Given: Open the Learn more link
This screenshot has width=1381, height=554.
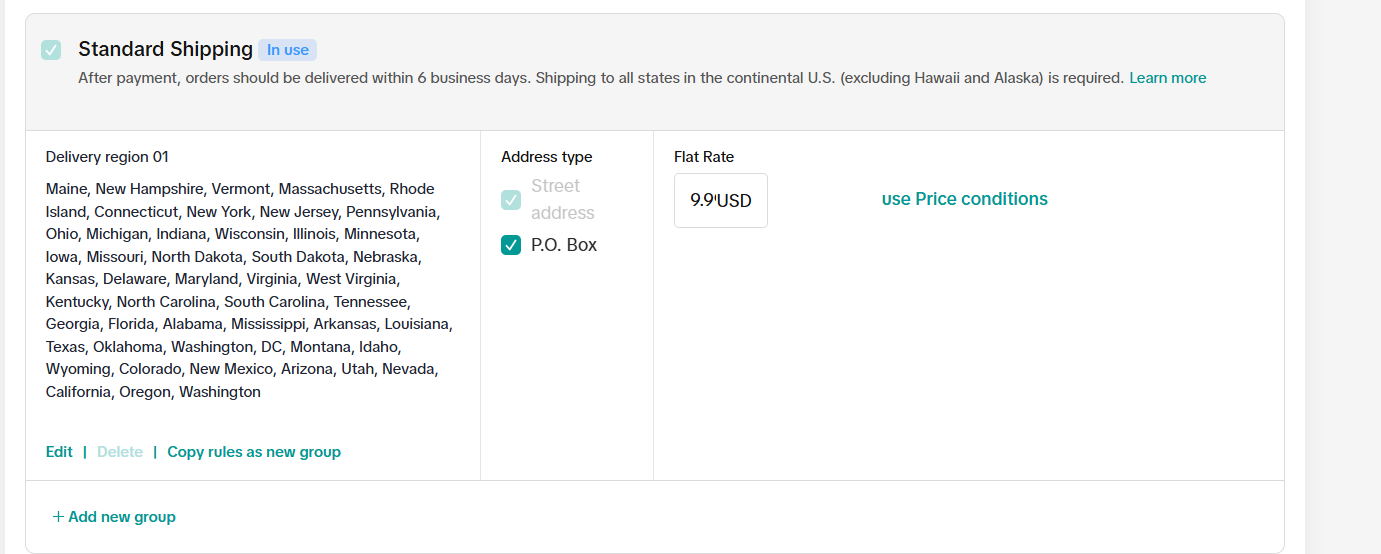Looking at the screenshot, I should (x=1167, y=78).
